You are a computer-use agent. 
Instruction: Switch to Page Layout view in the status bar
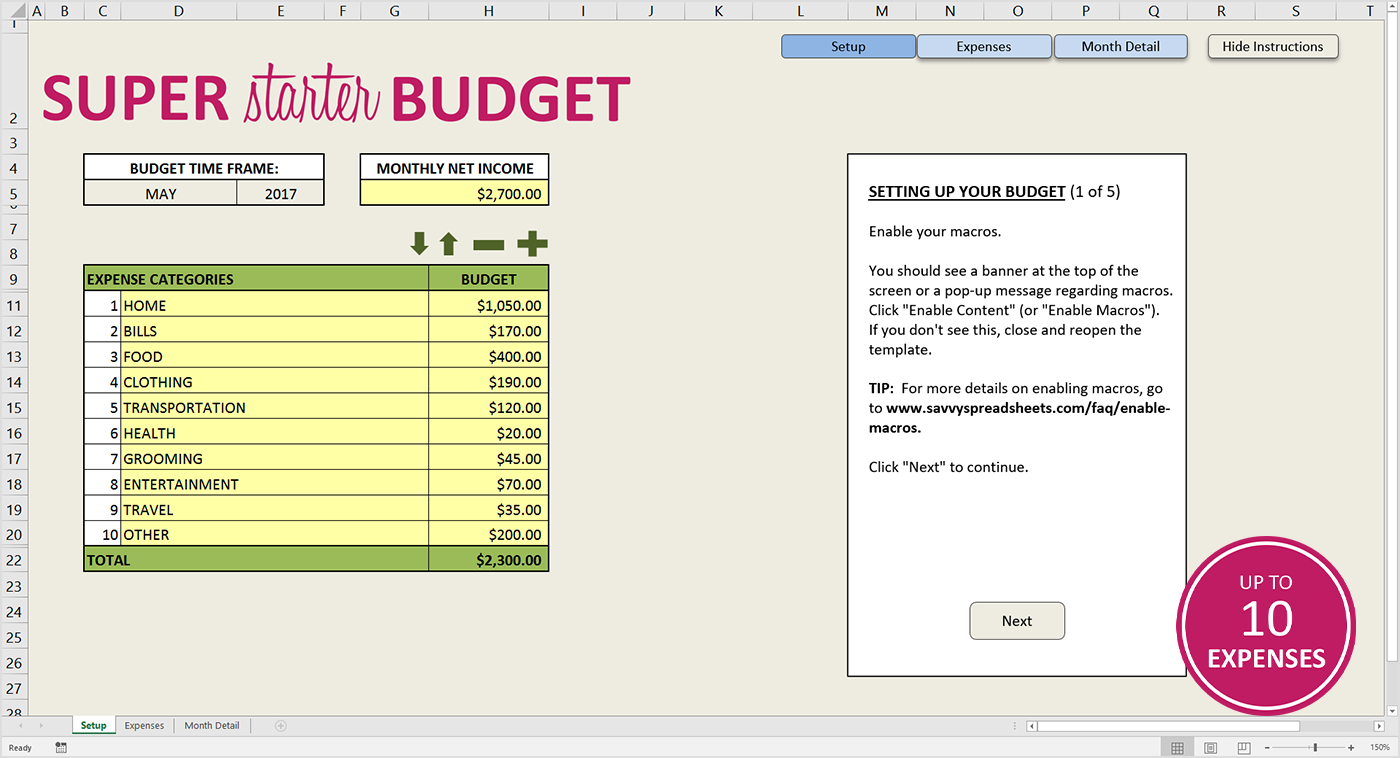coord(1210,747)
